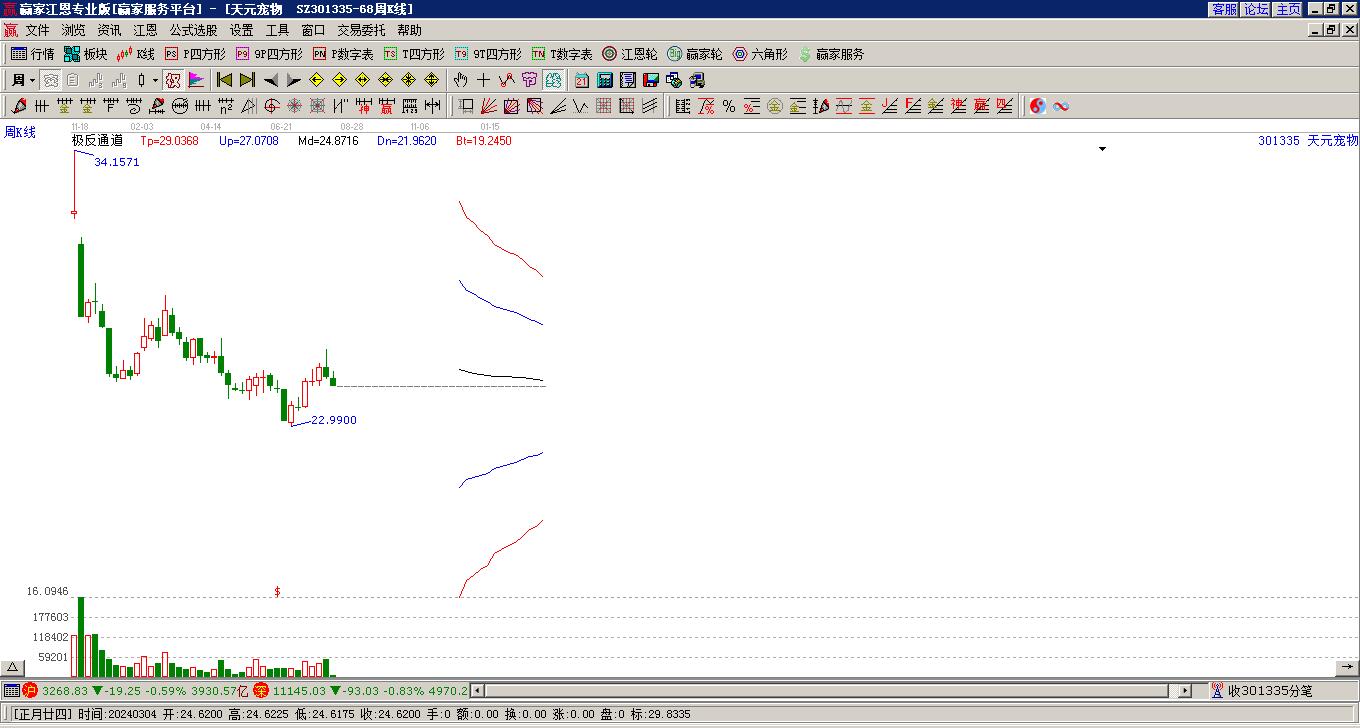
Task: Click the up-triangle button below volume axis
Action: (12, 668)
